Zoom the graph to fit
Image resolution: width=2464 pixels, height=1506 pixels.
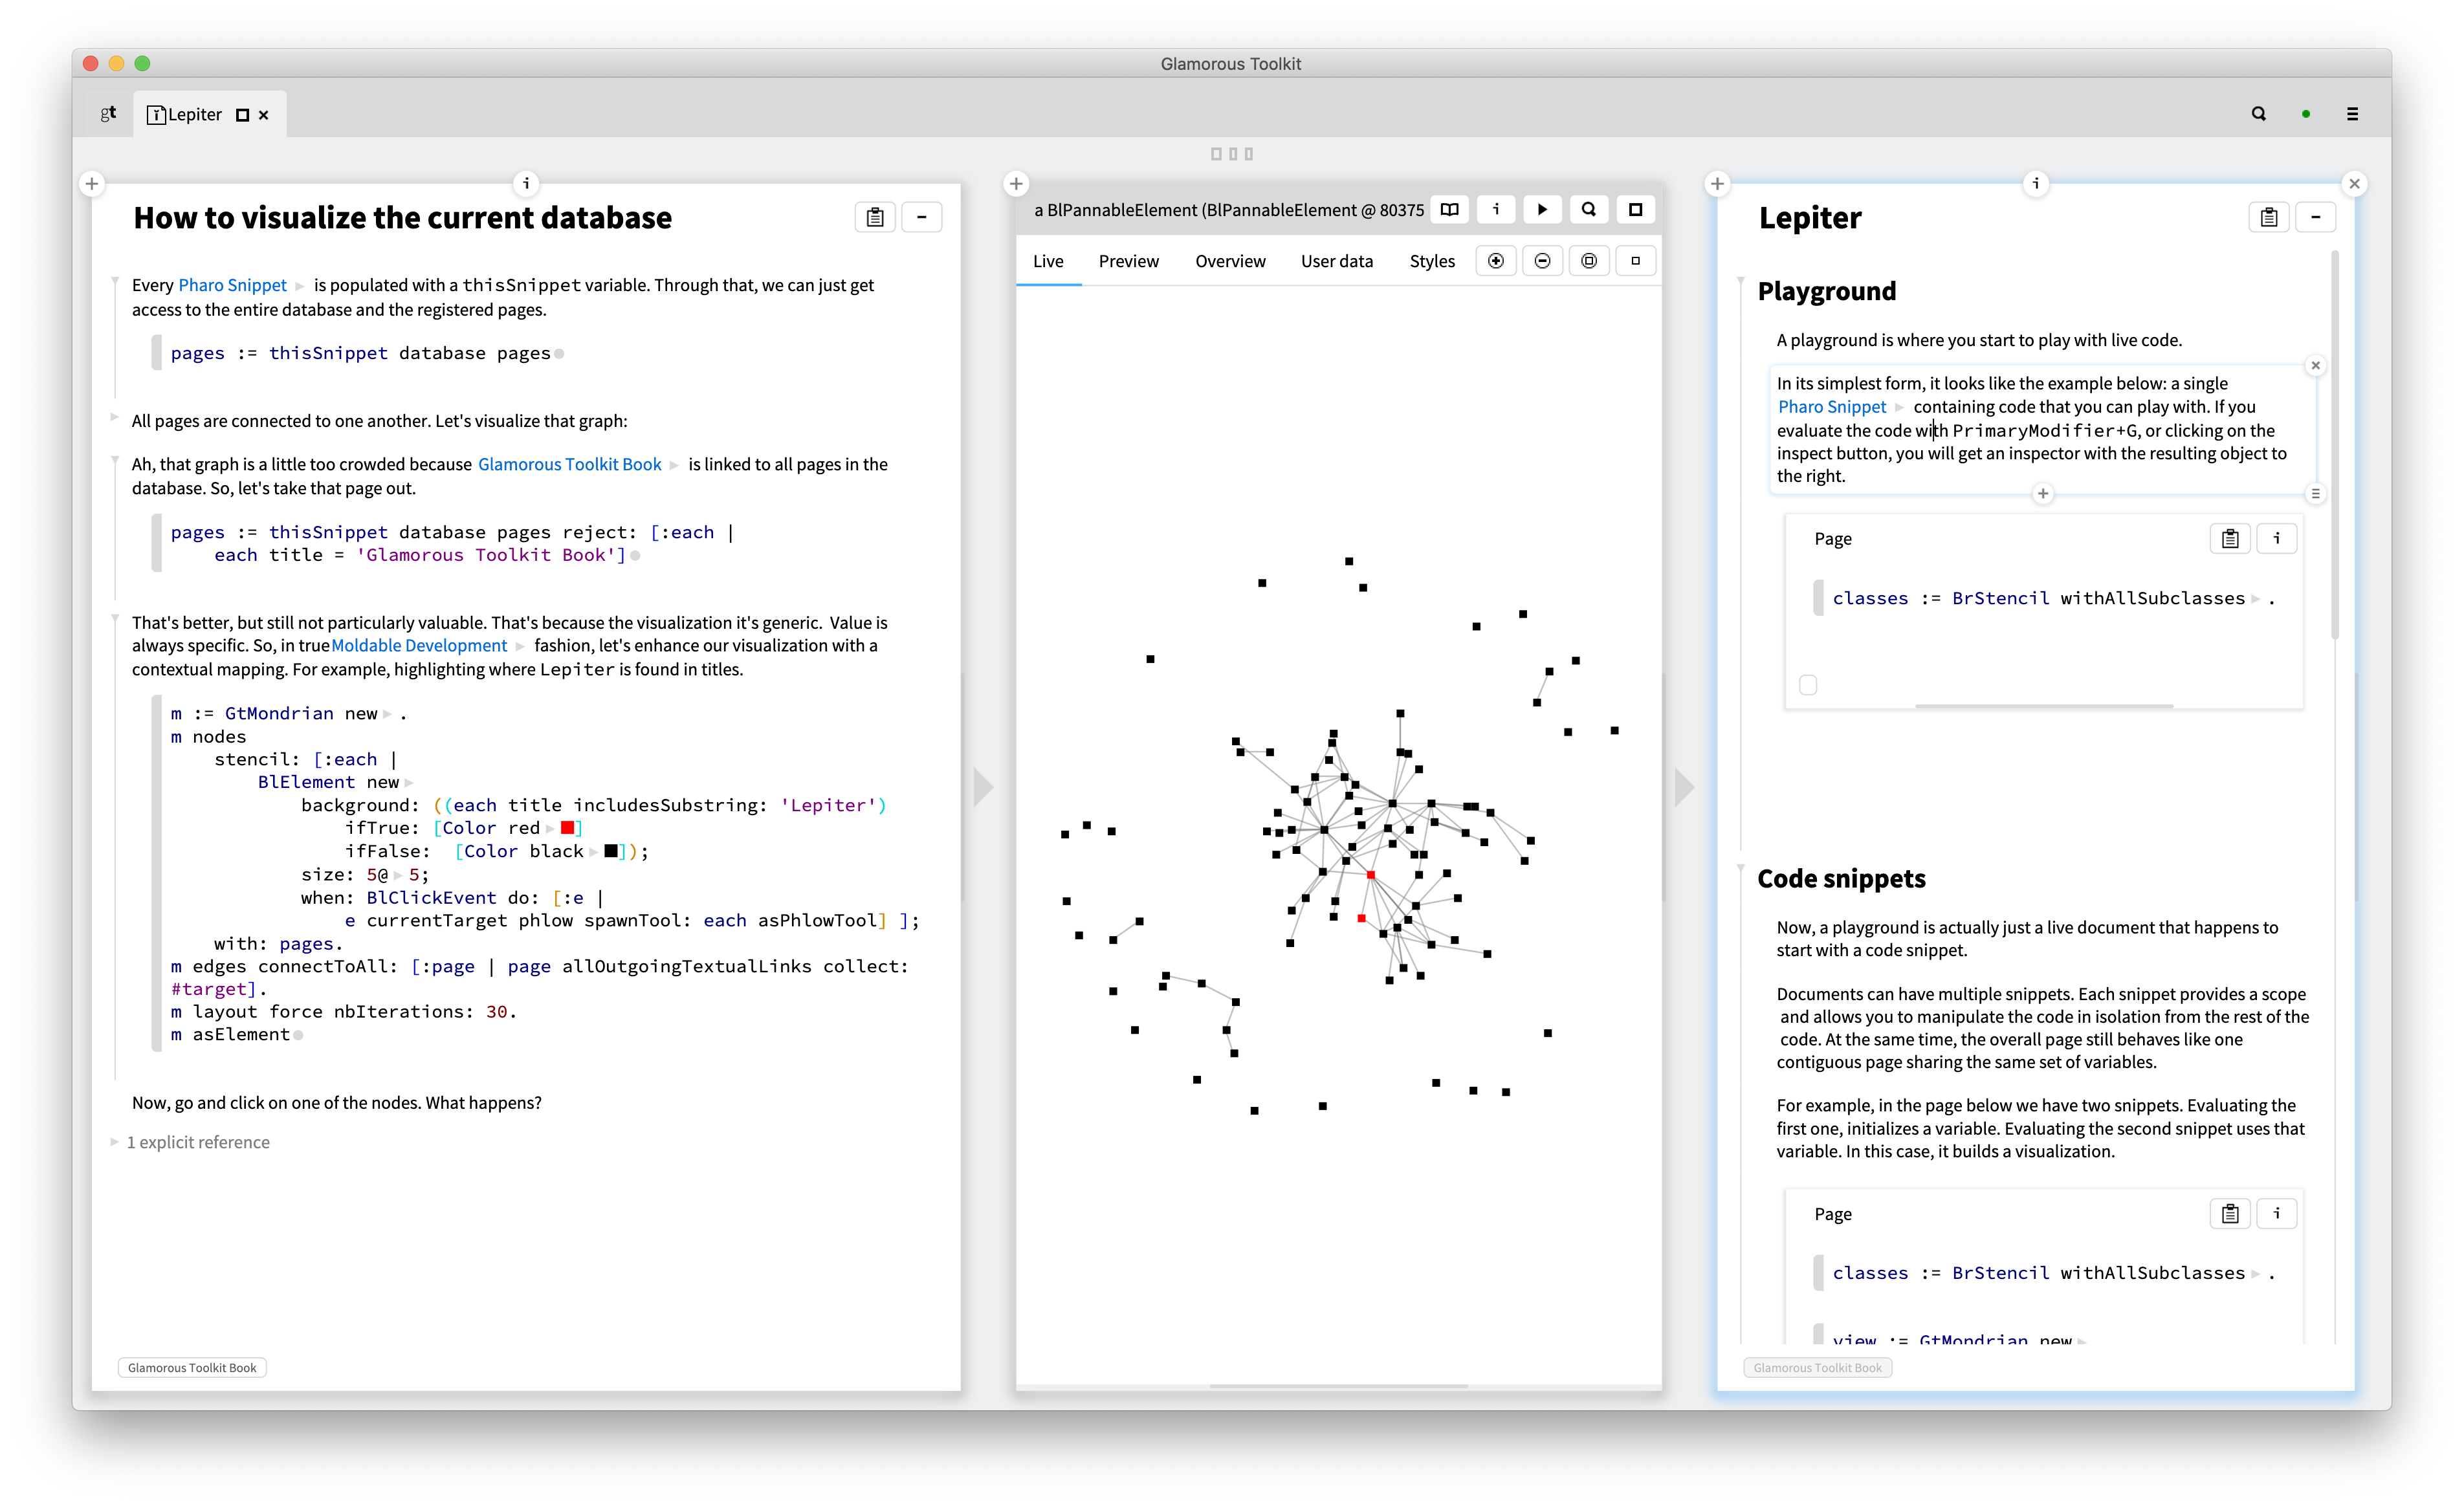[x=1589, y=261]
